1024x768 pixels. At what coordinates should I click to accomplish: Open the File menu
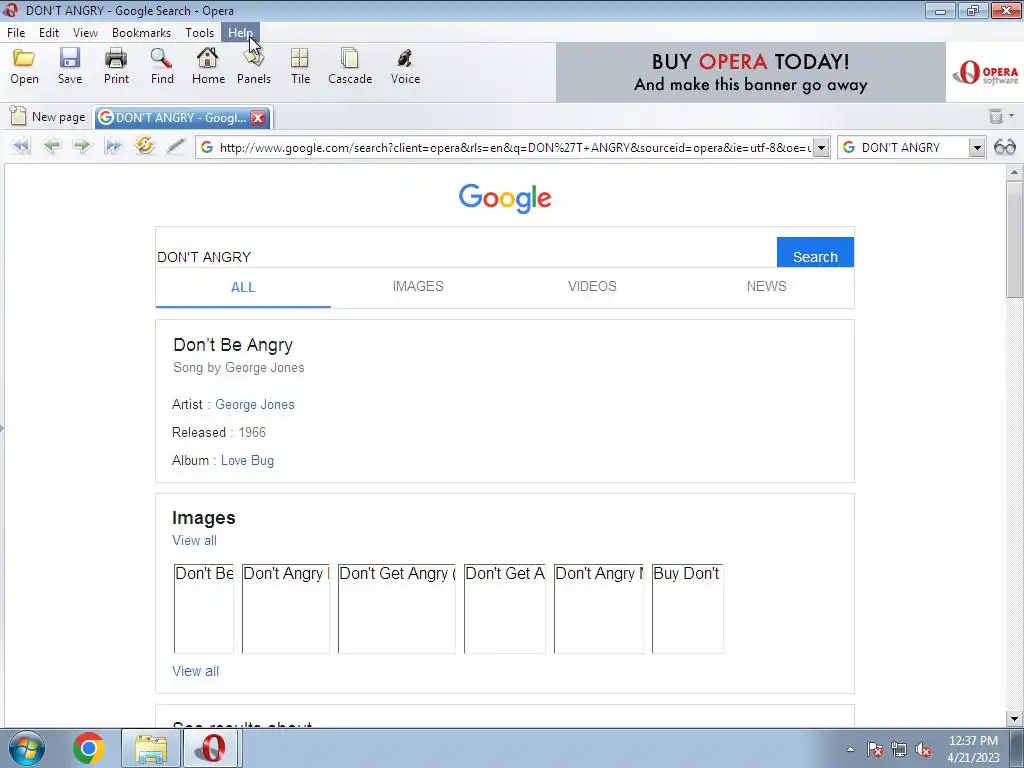[x=16, y=33]
